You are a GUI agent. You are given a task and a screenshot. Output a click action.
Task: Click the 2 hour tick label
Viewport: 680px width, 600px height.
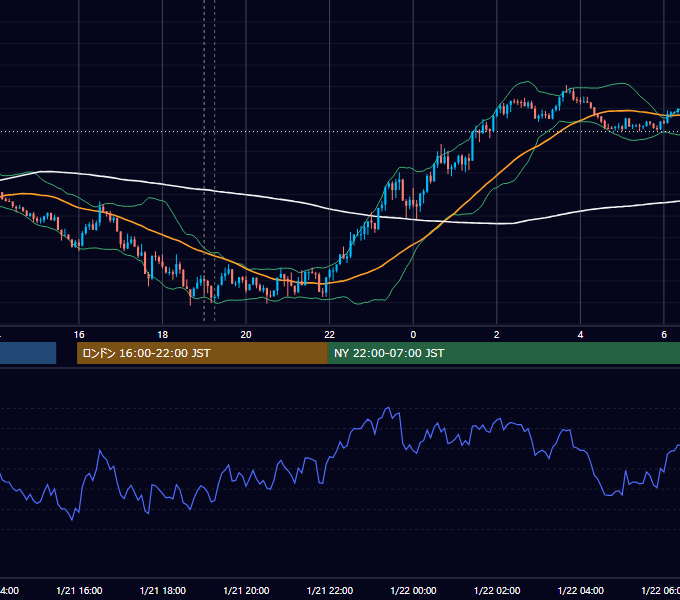click(497, 335)
